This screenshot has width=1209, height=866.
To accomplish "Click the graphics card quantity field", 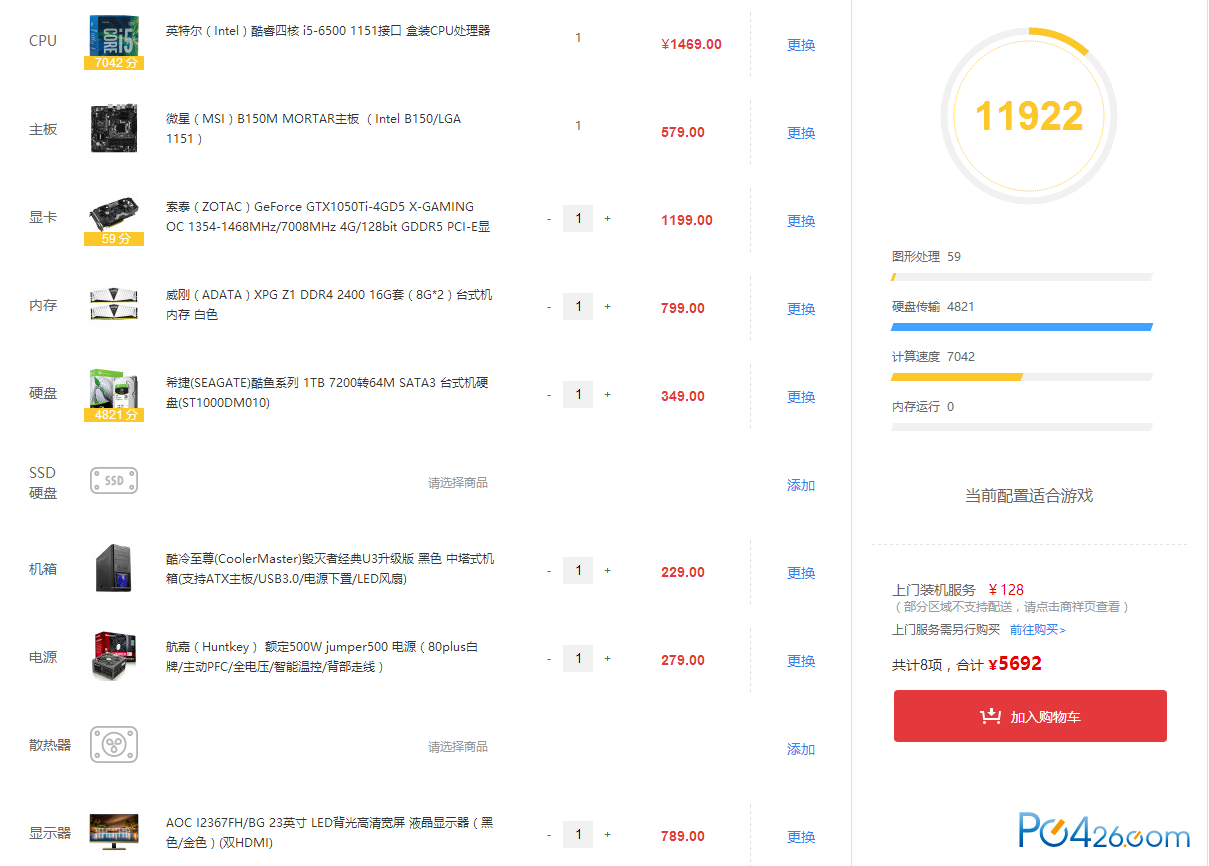I will tap(578, 219).
